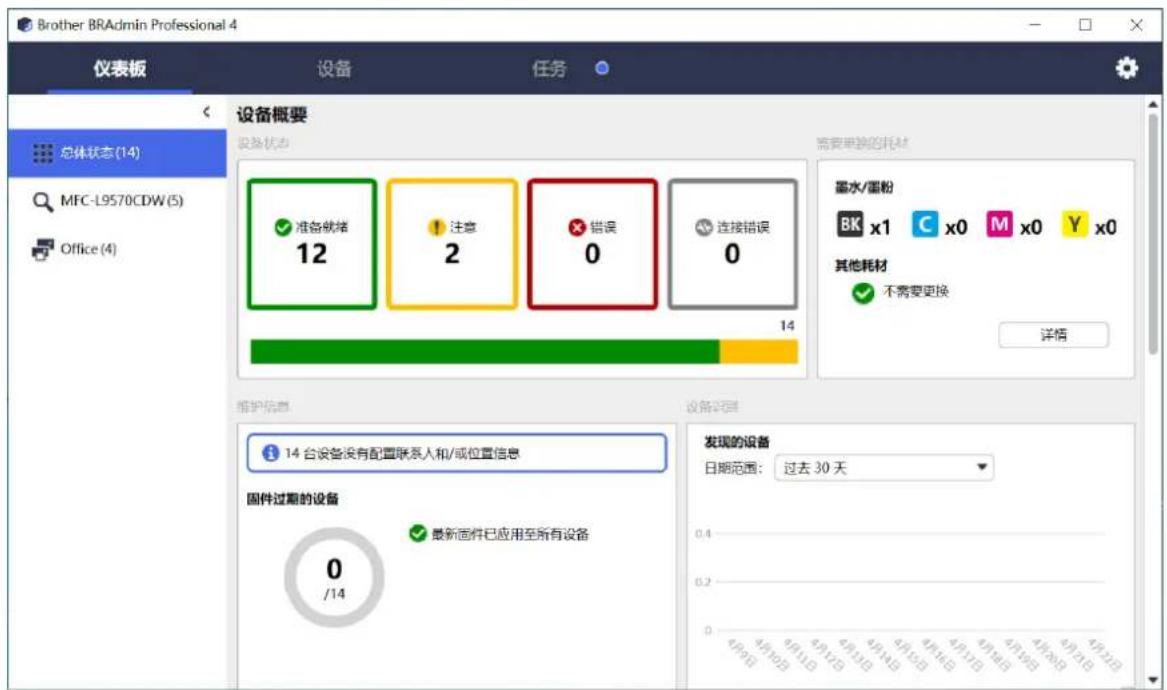
Task: Click the scrollbar down arrow
Action: coord(1153,680)
